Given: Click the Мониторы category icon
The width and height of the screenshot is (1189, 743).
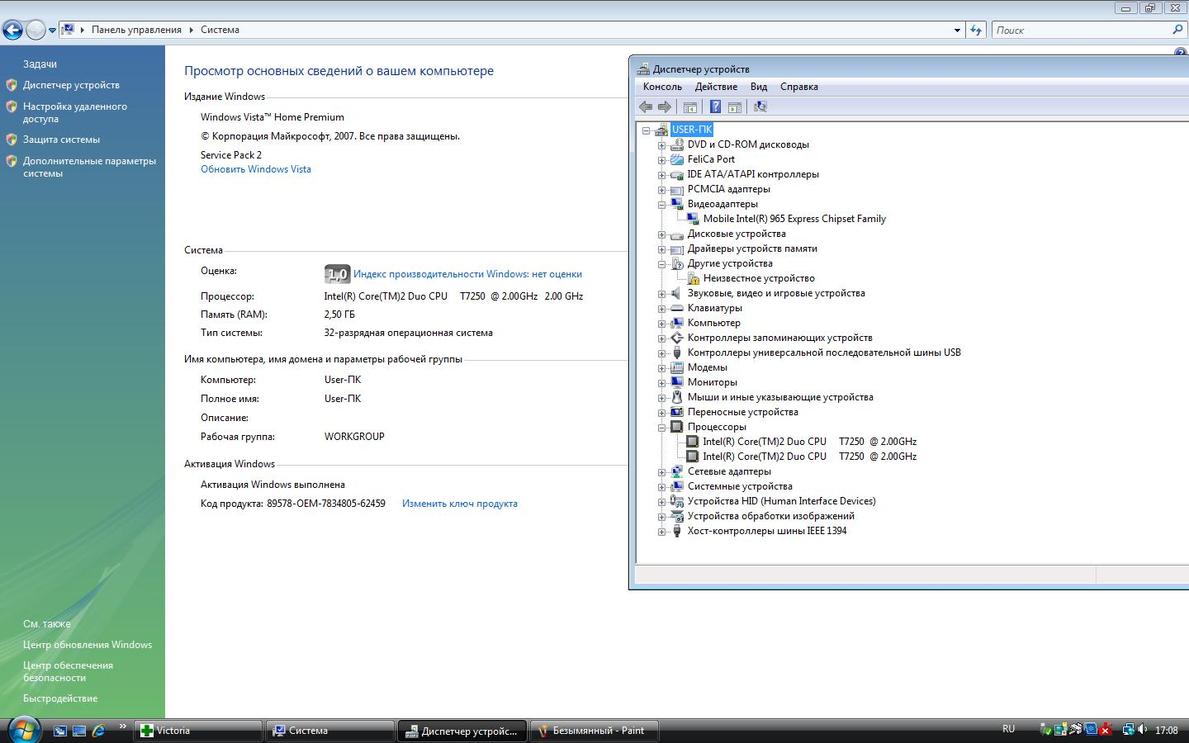Looking at the screenshot, I should click(677, 382).
